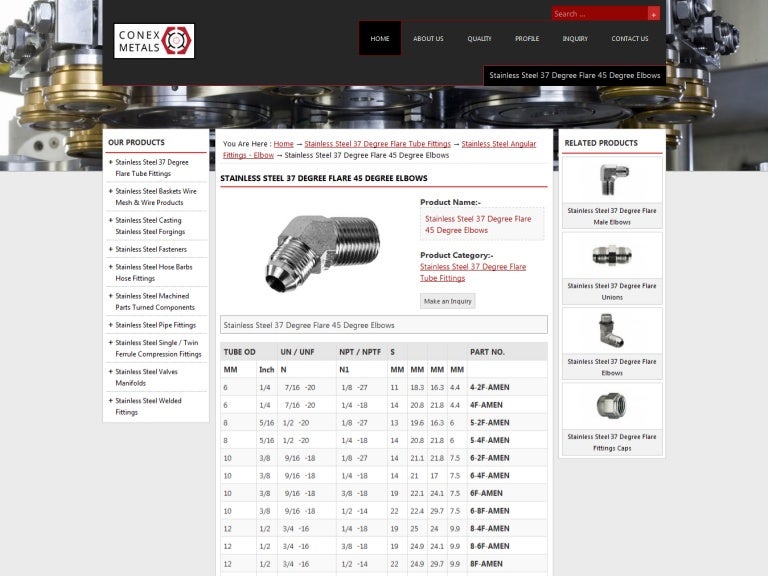This screenshot has width=768, height=576.
Task: Open Male Elbows related product thumbnail
Action: point(612,181)
